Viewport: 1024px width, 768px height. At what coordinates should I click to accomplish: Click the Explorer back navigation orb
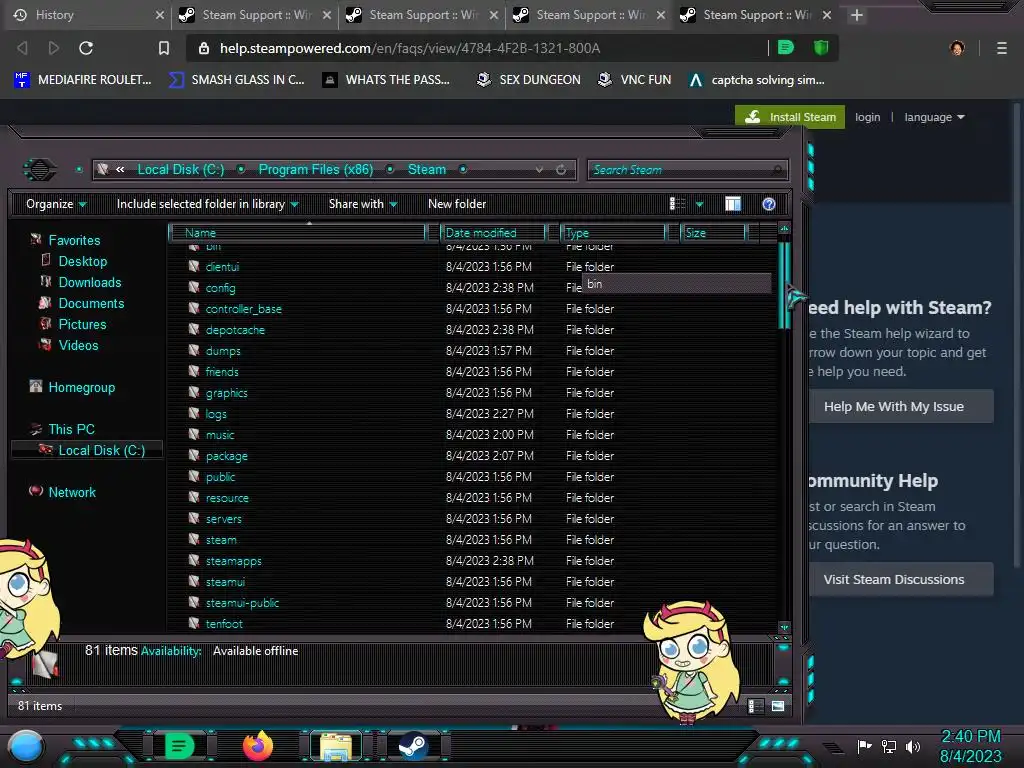(39, 170)
